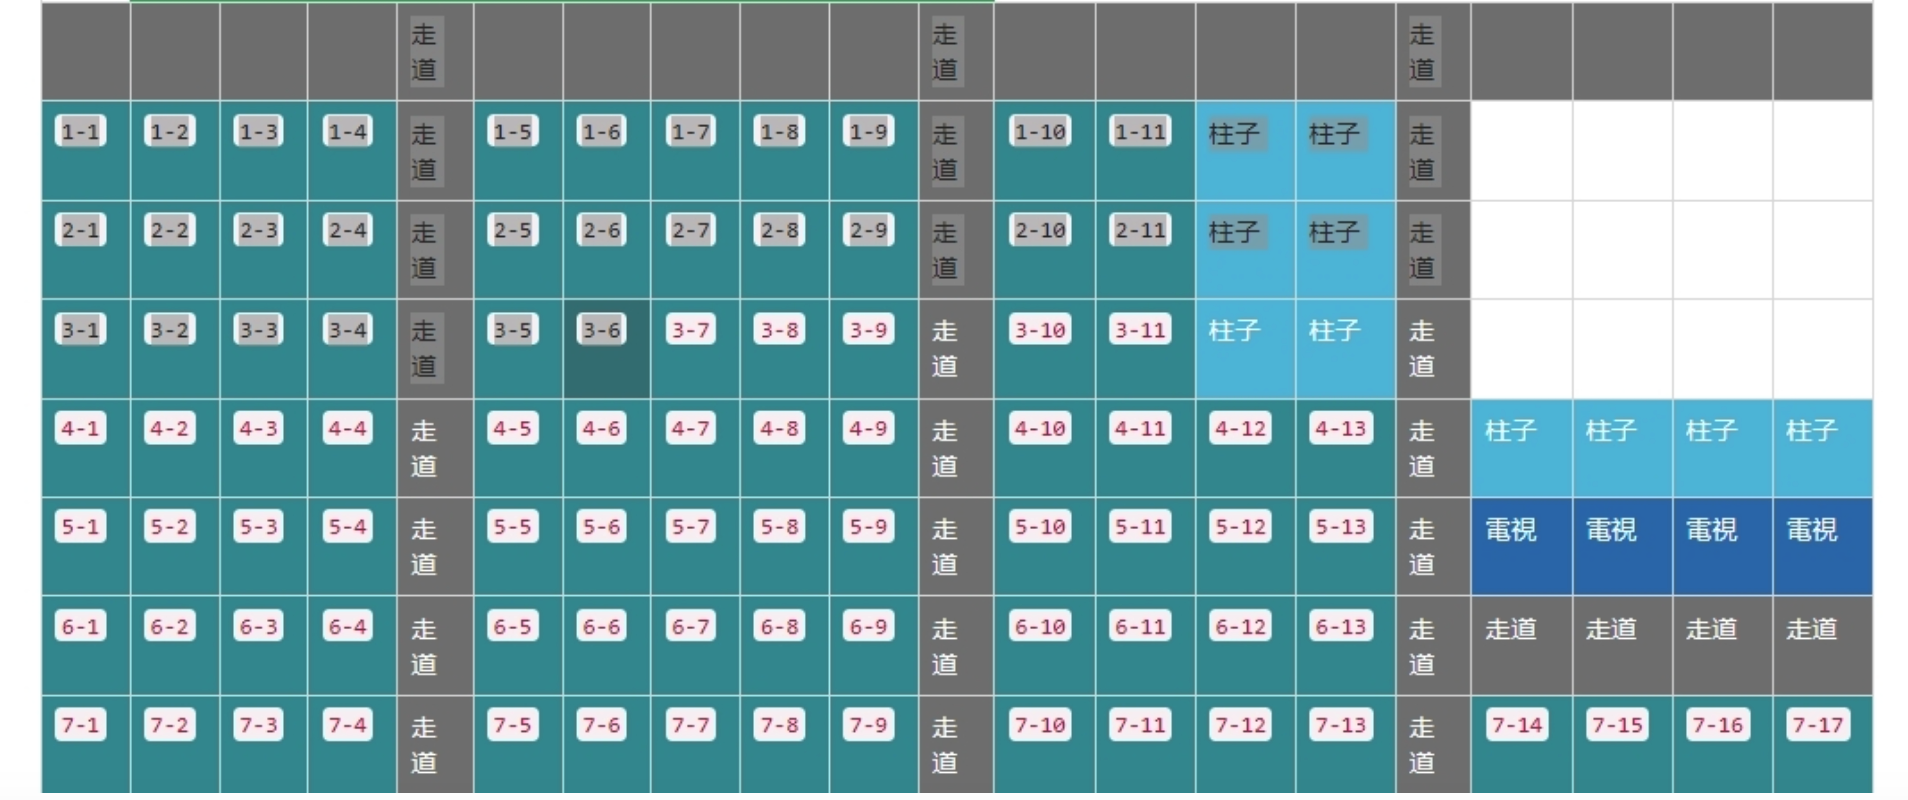The width and height of the screenshot is (1908, 800).
Task: Click the highlighted seat 3-6
Action: pyautogui.click(x=601, y=330)
